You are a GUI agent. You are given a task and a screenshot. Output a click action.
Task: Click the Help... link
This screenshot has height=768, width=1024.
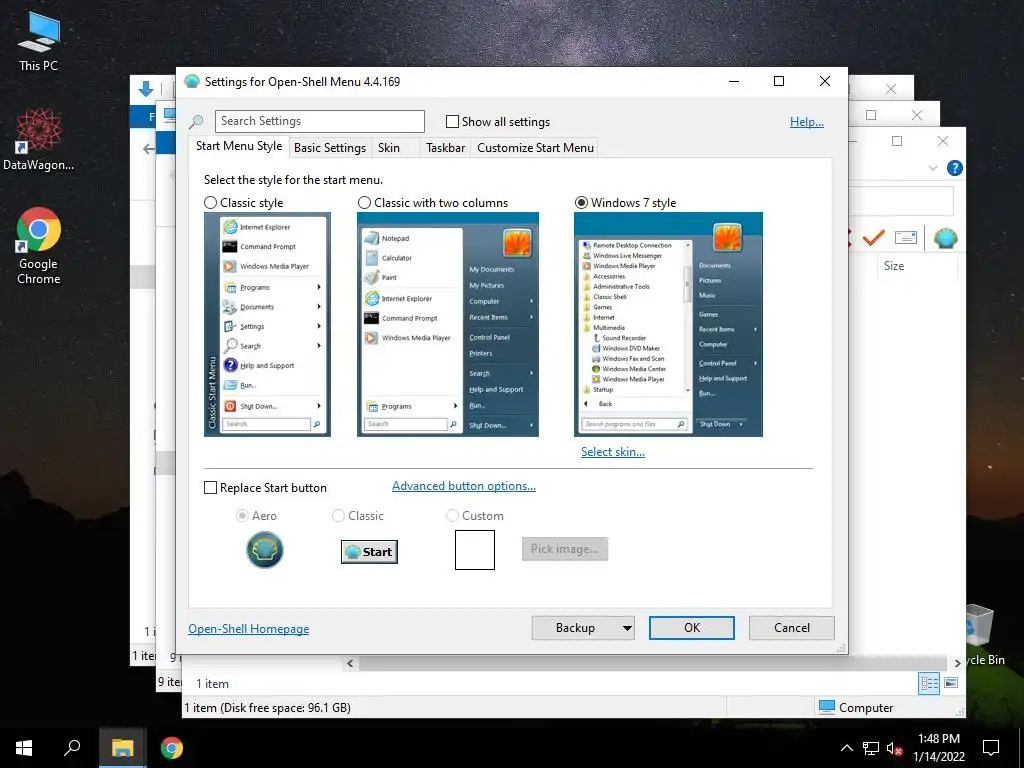pos(807,121)
